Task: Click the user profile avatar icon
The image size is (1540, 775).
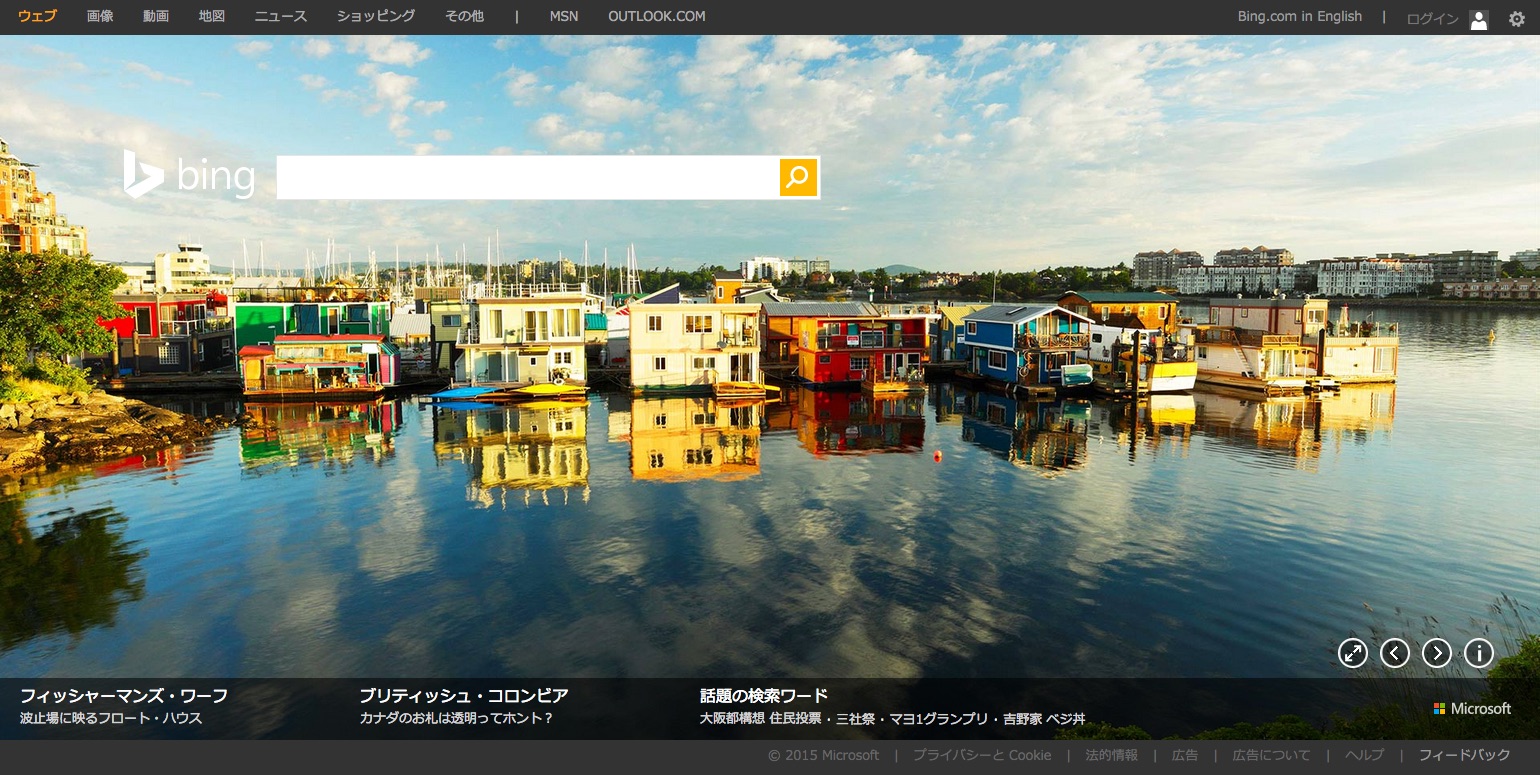Action: (1478, 19)
